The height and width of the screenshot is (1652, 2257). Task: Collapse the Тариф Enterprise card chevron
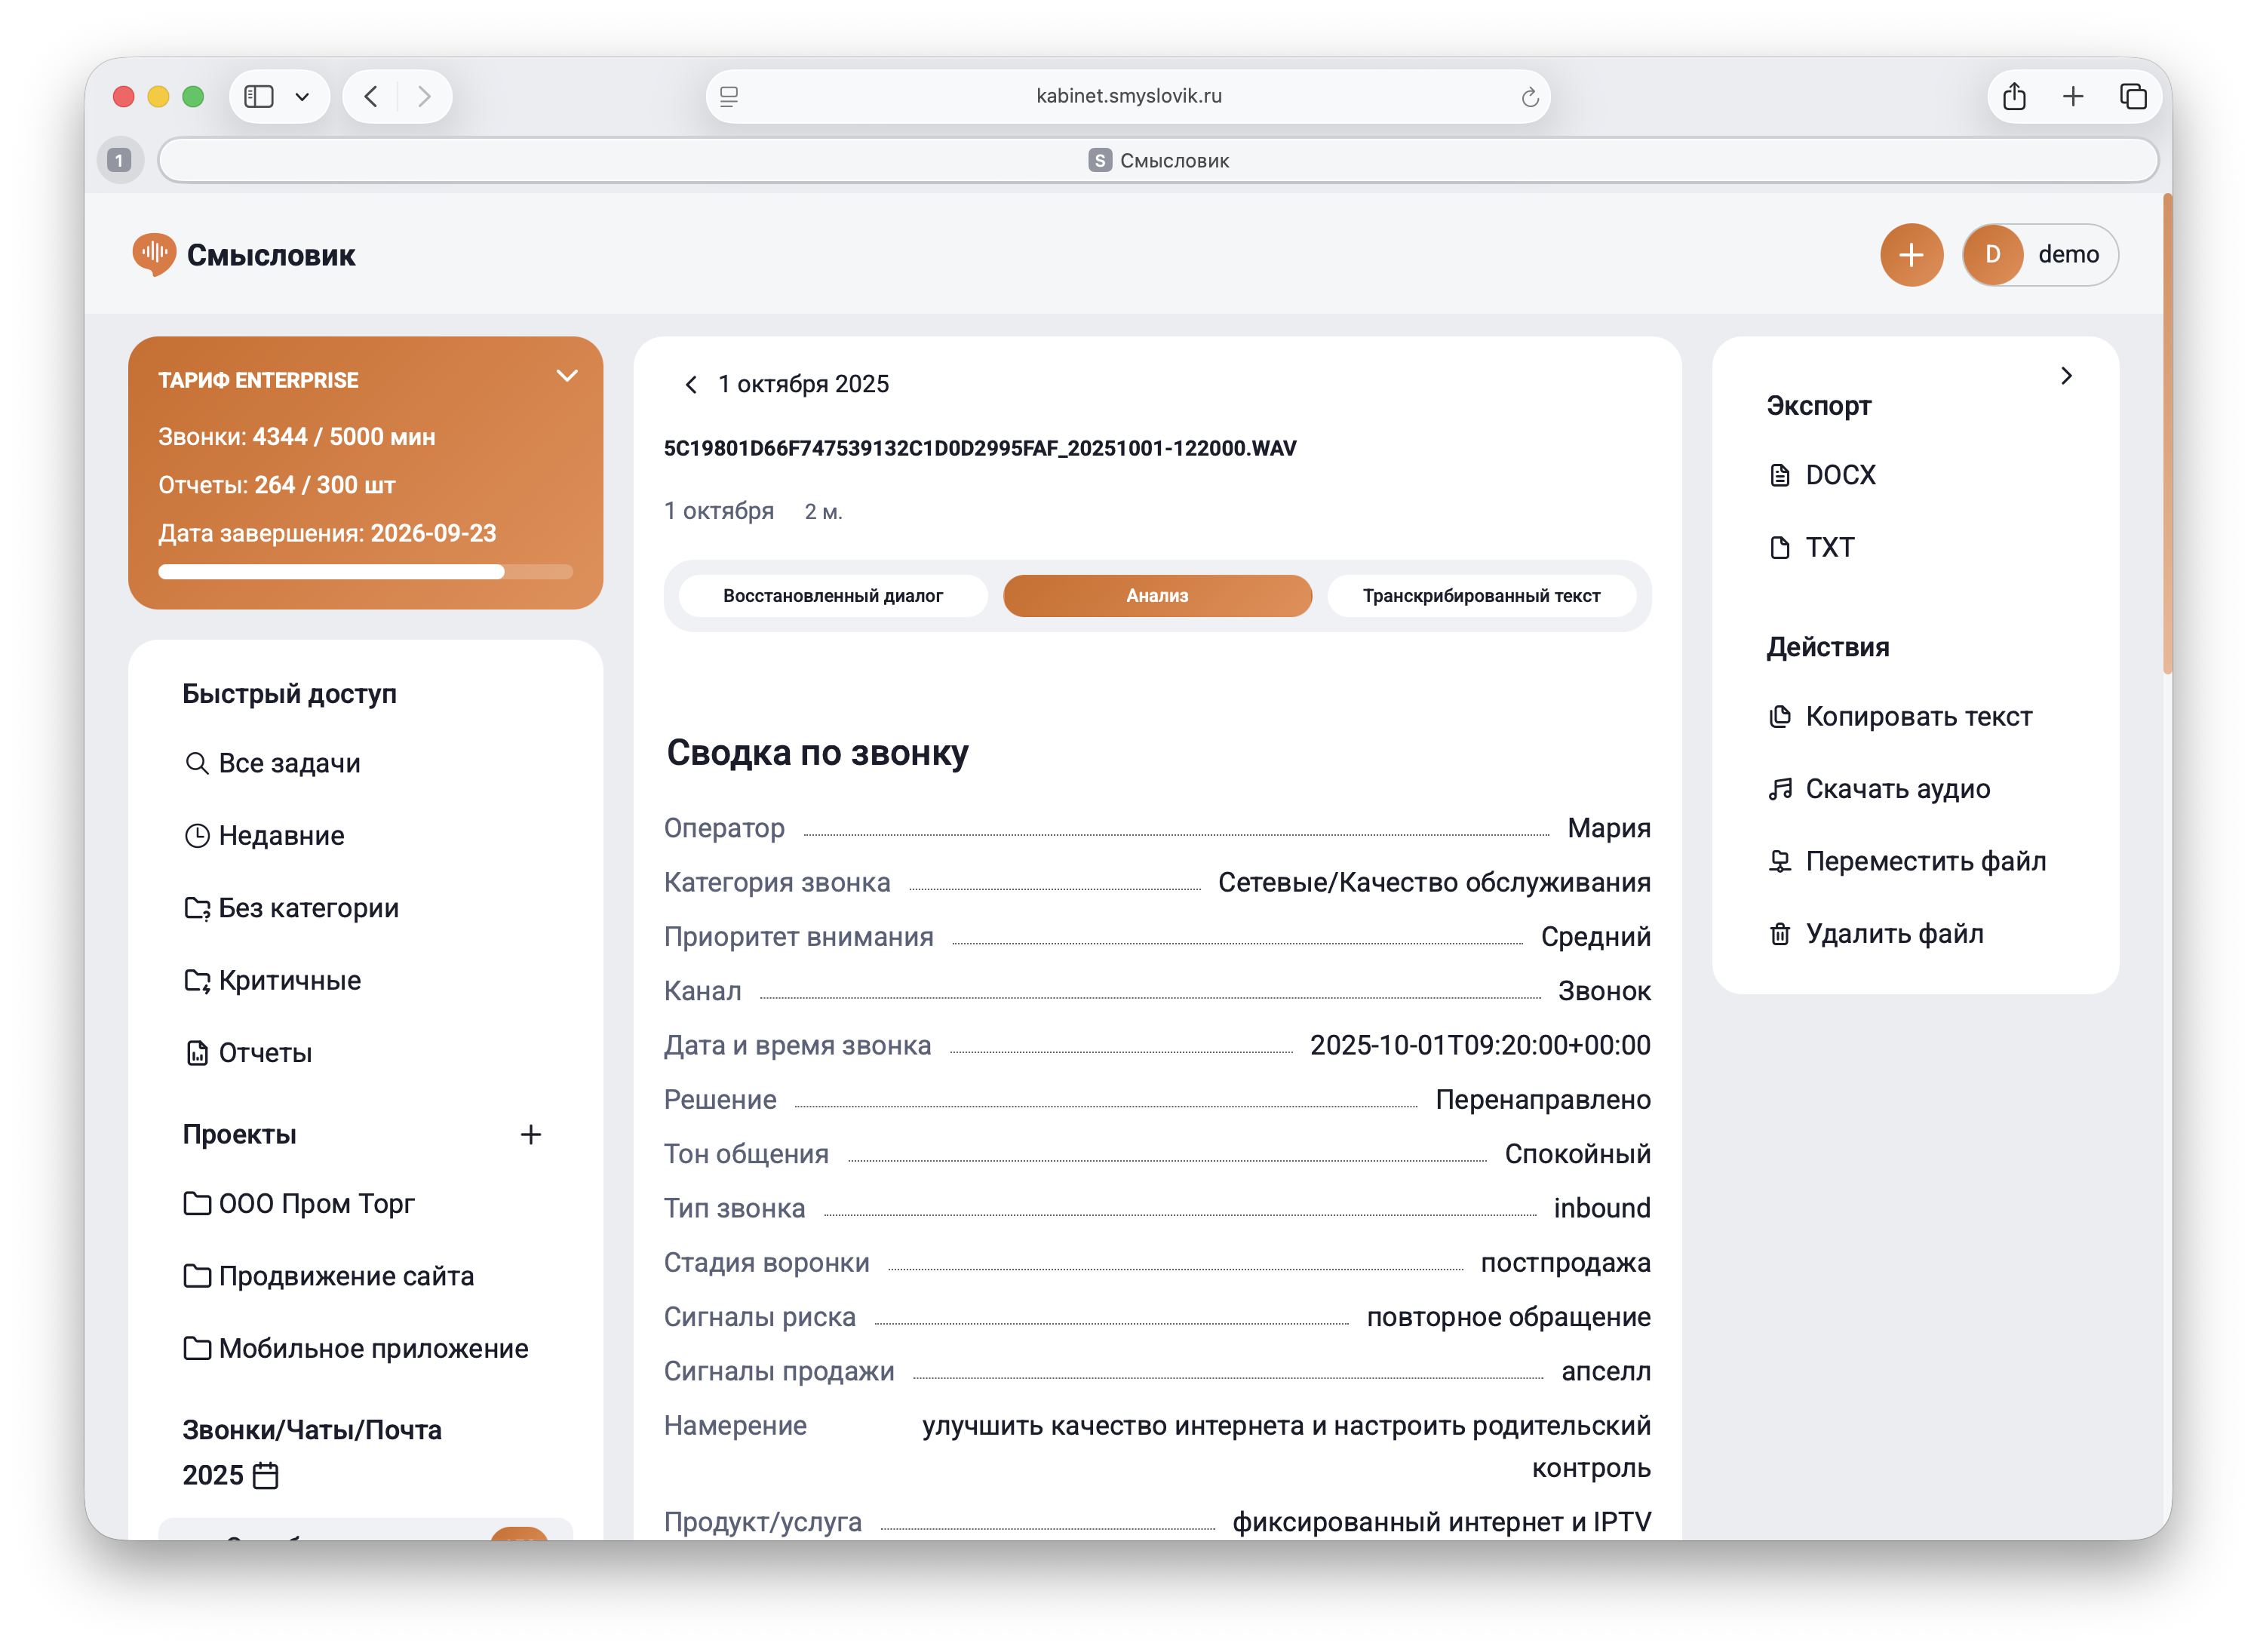(567, 376)
